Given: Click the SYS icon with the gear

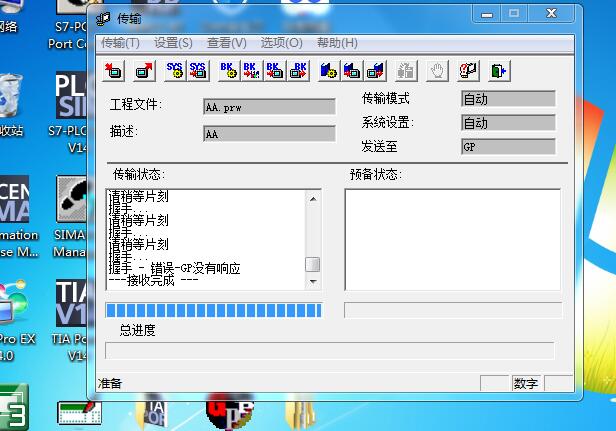Looking at the screenshot, I should click(x=174, y=70).
